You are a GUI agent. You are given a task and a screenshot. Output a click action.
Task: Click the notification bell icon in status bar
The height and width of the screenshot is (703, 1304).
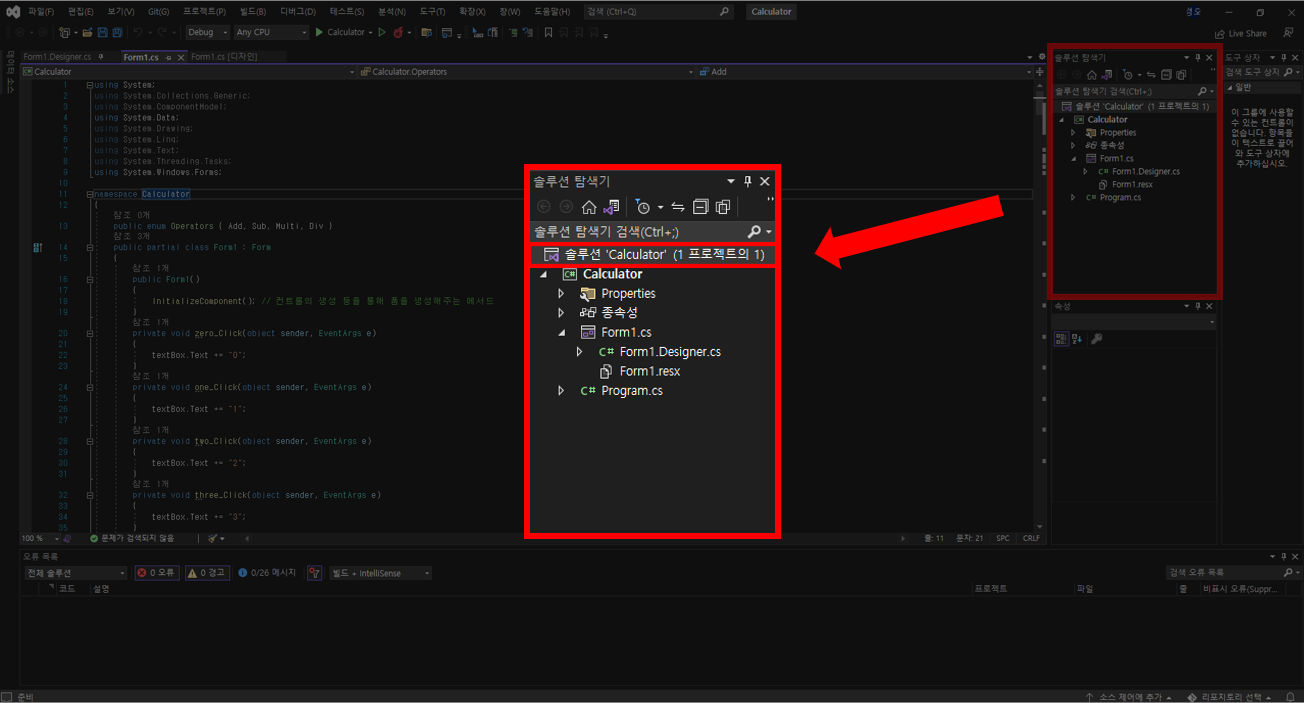pyautogui.click(x=1290, y=696)
